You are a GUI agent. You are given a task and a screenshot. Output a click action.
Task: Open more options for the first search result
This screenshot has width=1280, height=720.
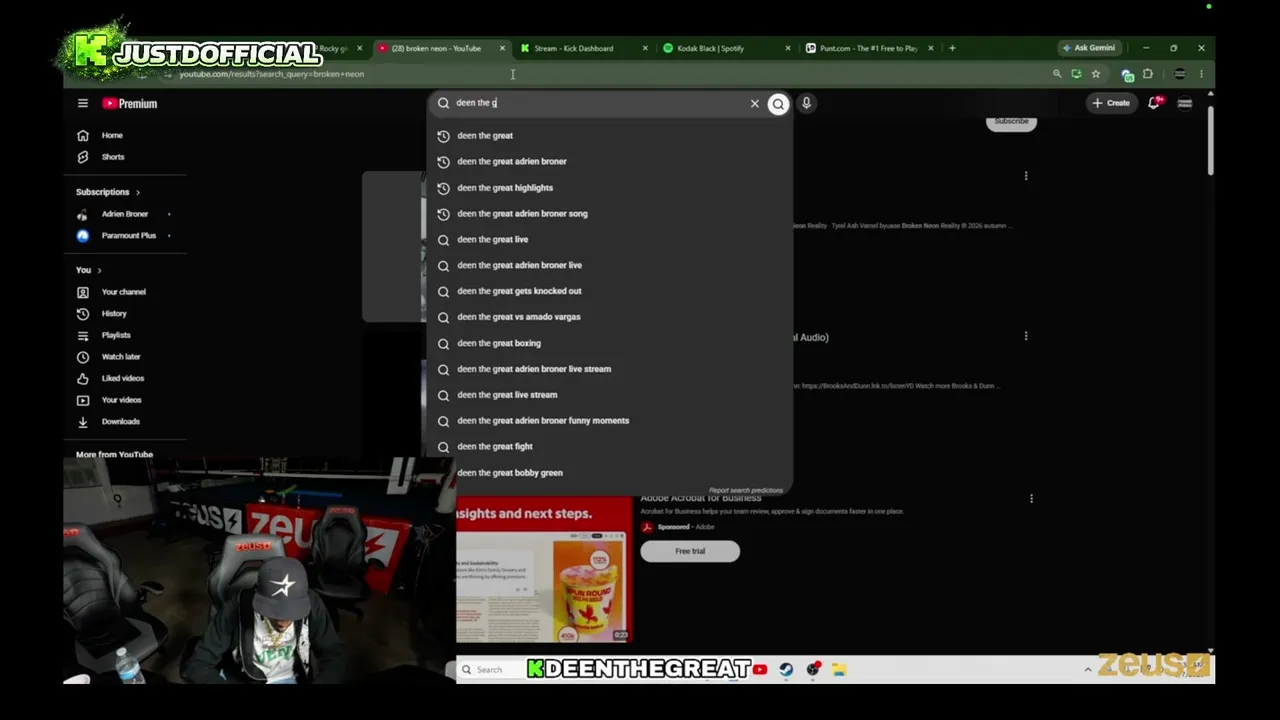pos(1026,176)
